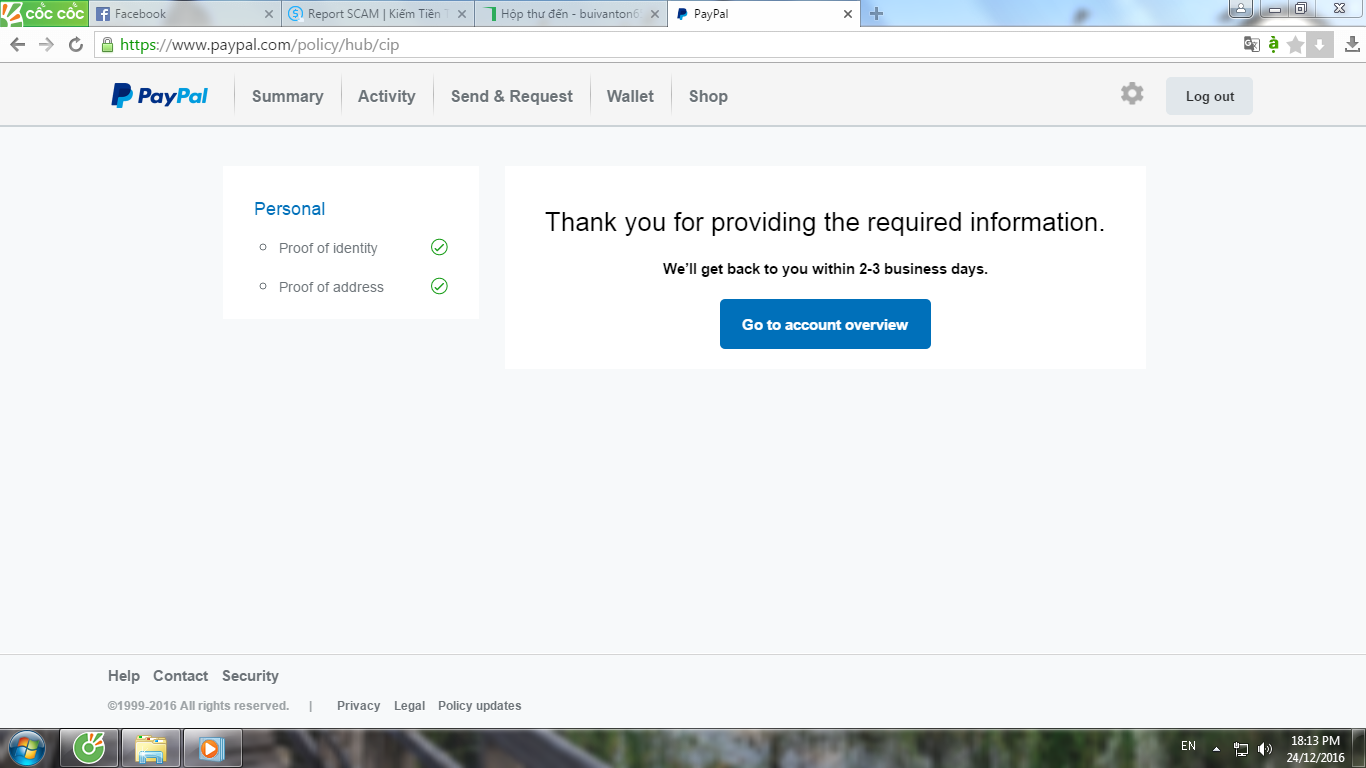The width and height of the screenshot is (1366, 768).
Task: Click the volume speaker tray icon
Action: pos(1265,748)
